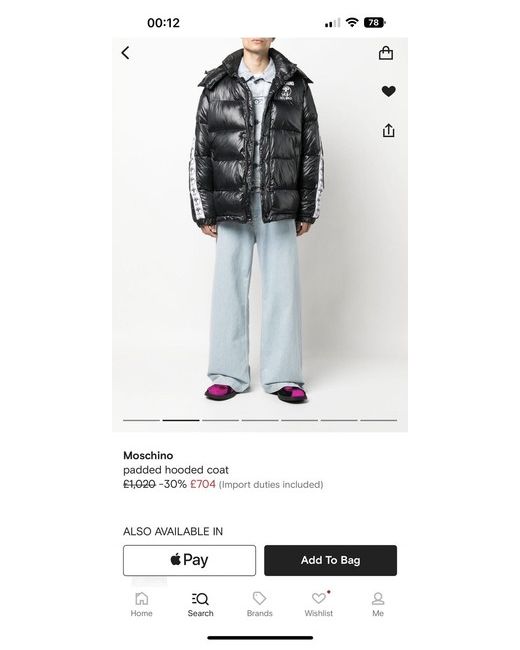Open the shopping bag icon

386,53
